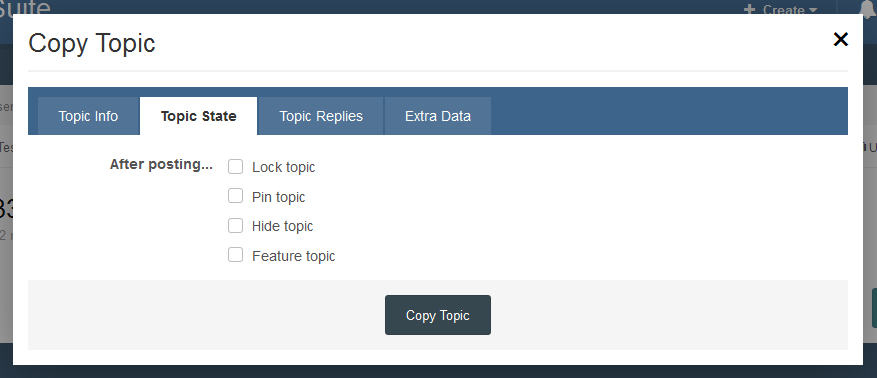Toggle the Feature topic checkbox
The image size is (877, 378).
pos(235,256)
